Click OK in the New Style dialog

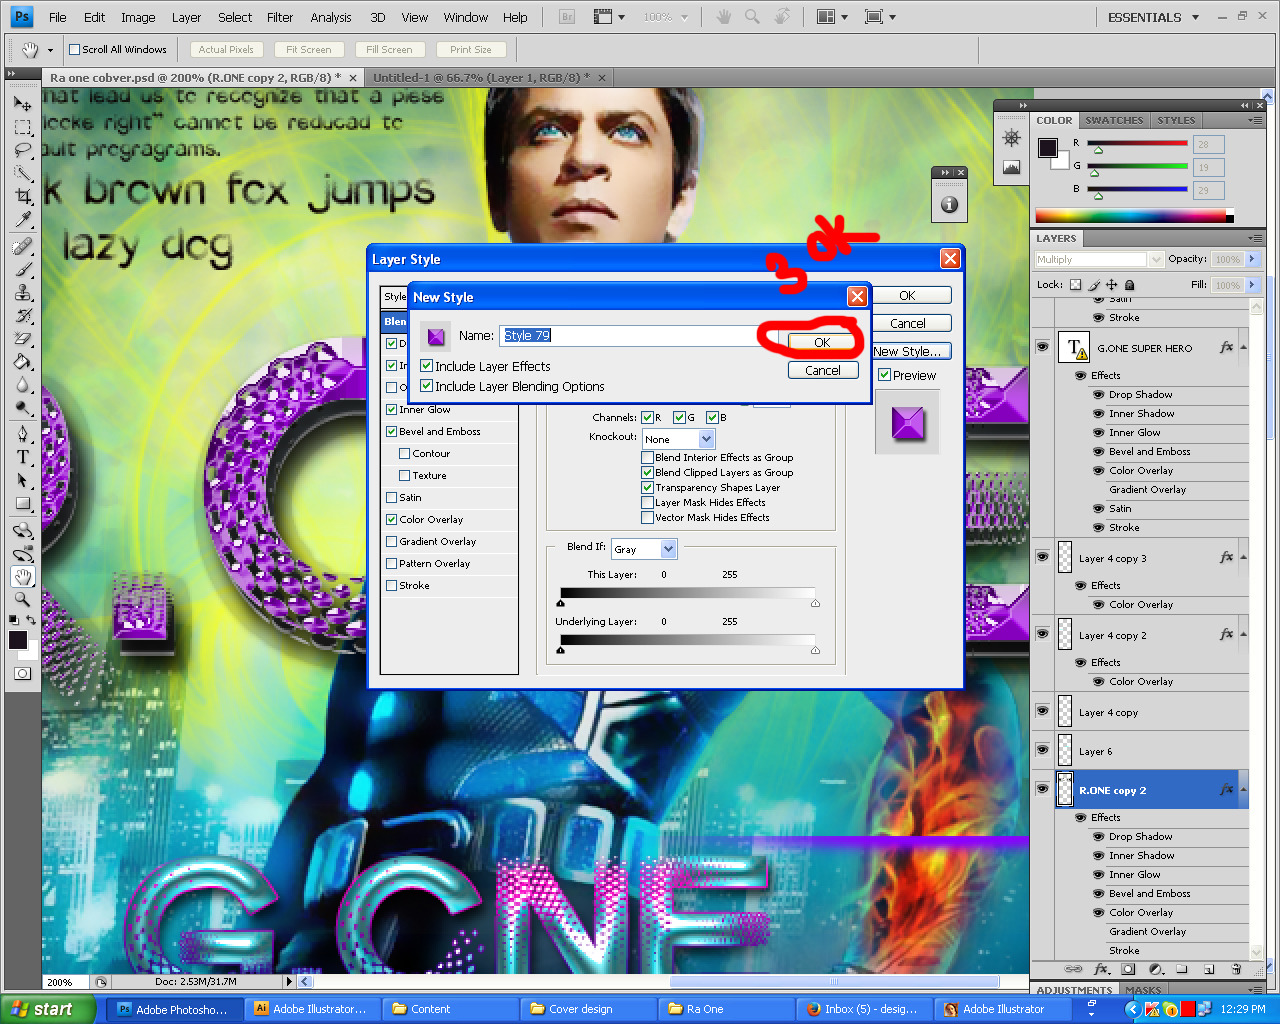[x=820, y=341]
